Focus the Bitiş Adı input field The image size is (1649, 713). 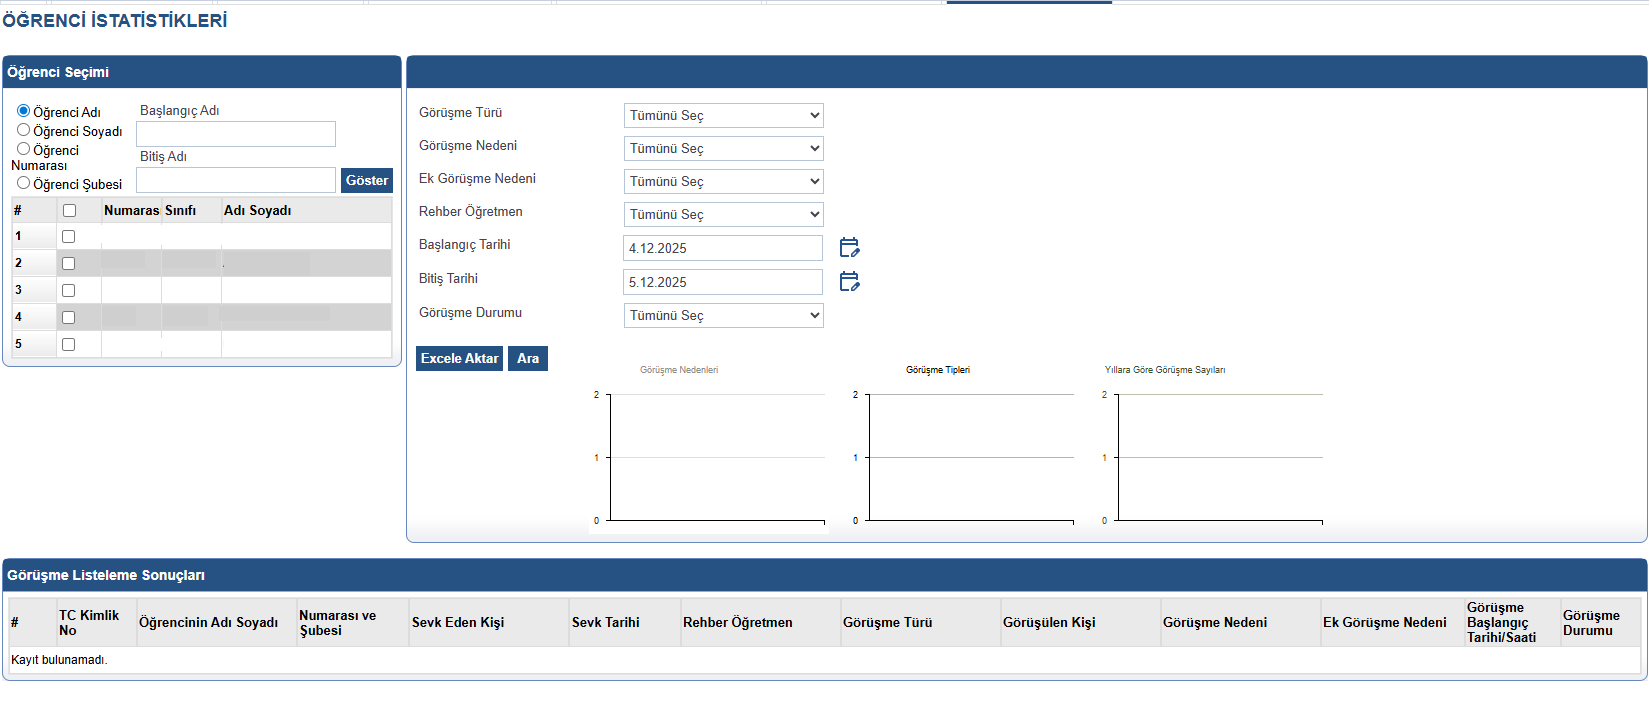coord(236,180)
